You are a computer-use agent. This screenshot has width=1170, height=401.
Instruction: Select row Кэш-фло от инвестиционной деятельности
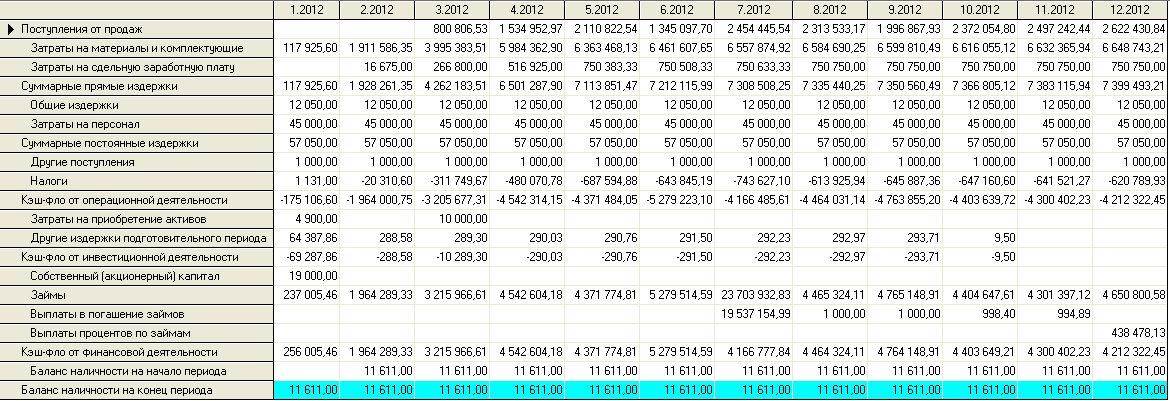click(137, 257)
